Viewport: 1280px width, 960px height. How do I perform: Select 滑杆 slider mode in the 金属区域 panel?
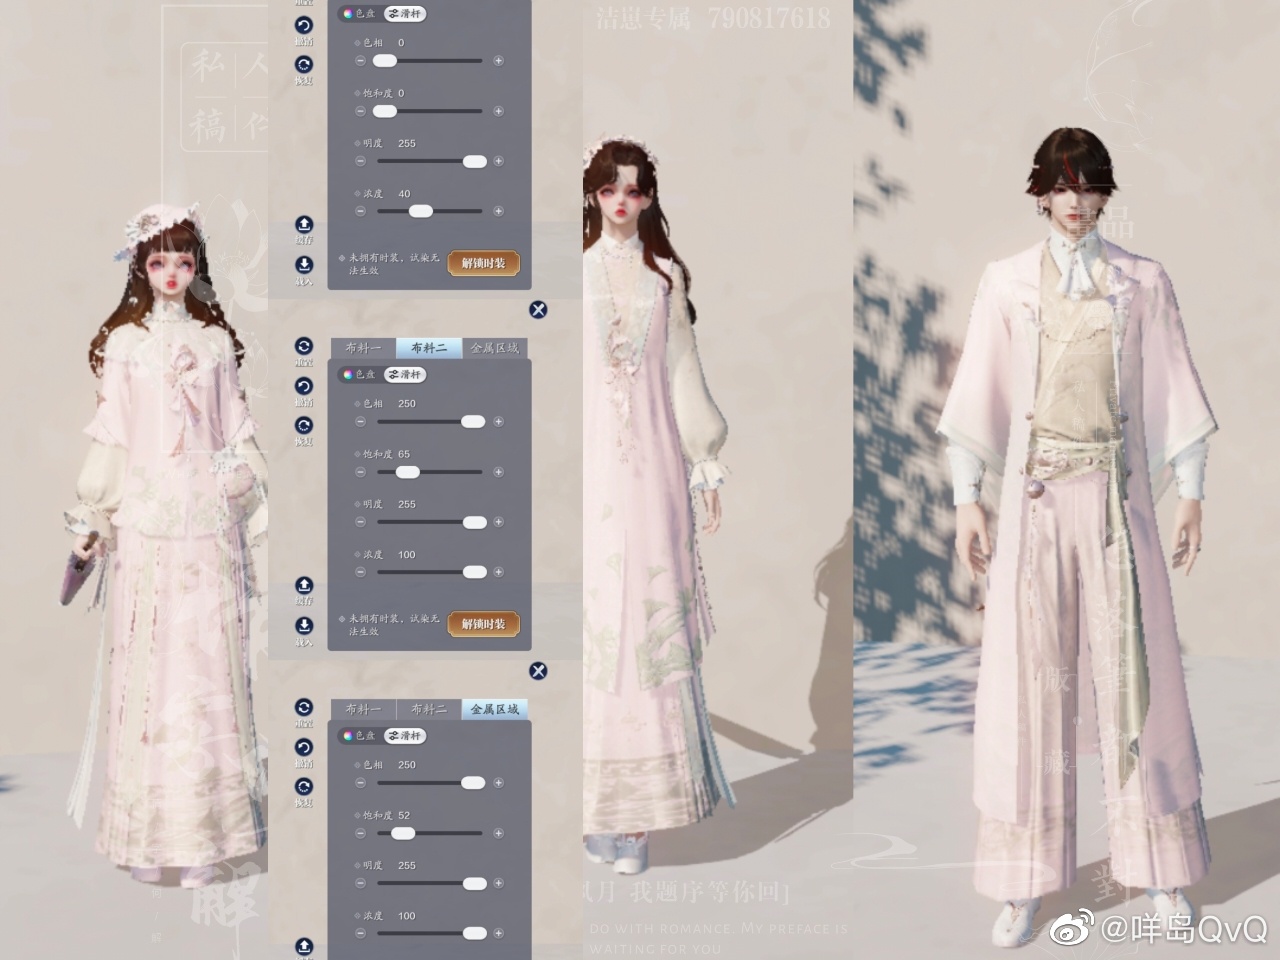(405, 736)
